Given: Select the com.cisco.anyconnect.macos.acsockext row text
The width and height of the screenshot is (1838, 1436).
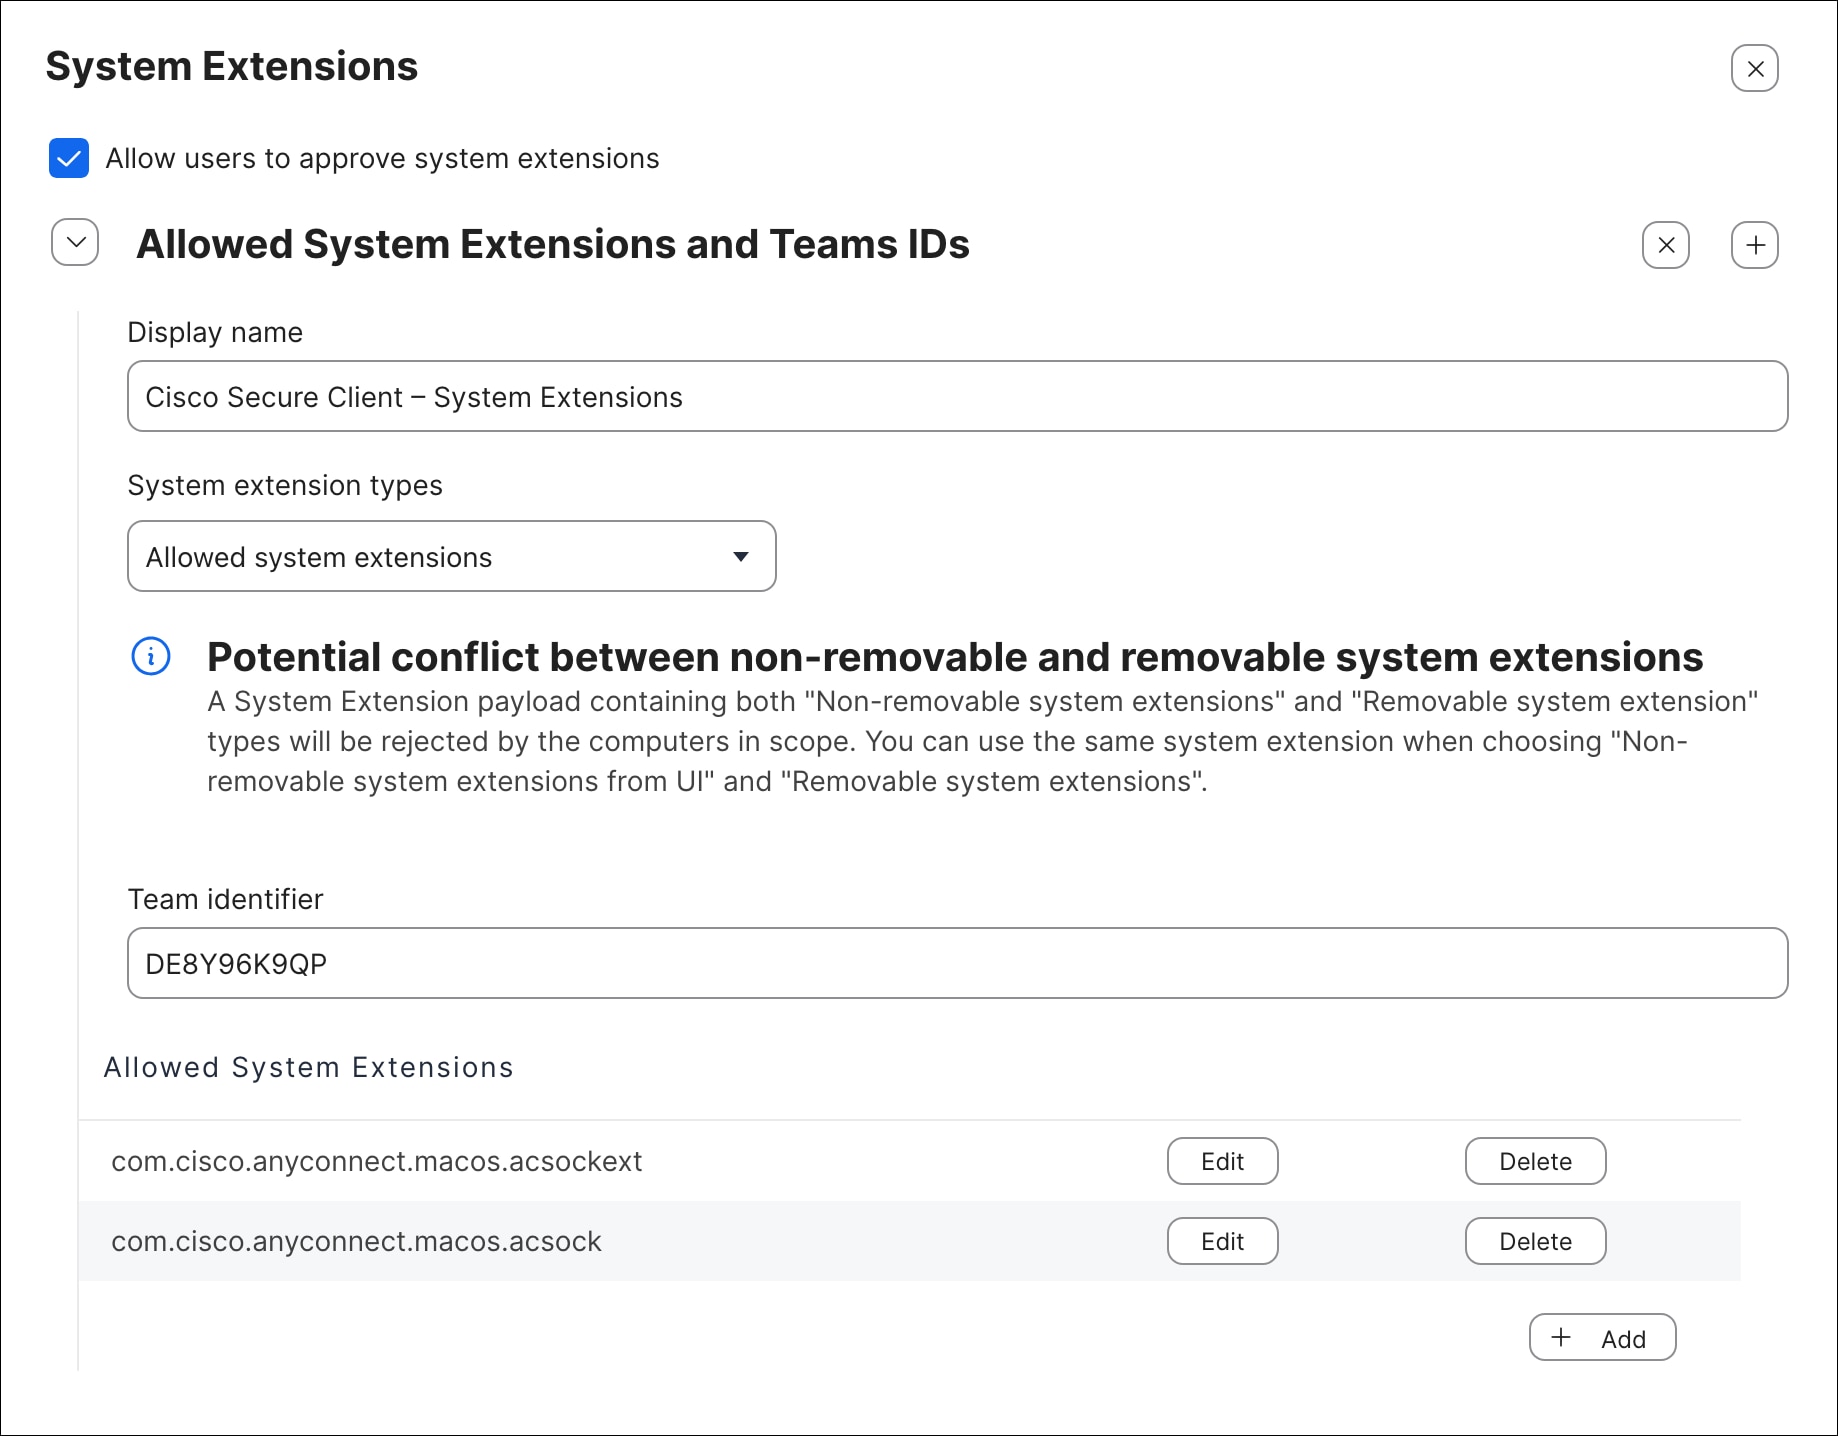Looking at the screenshot, I should pyautogui.click(x=376, y=1161).
